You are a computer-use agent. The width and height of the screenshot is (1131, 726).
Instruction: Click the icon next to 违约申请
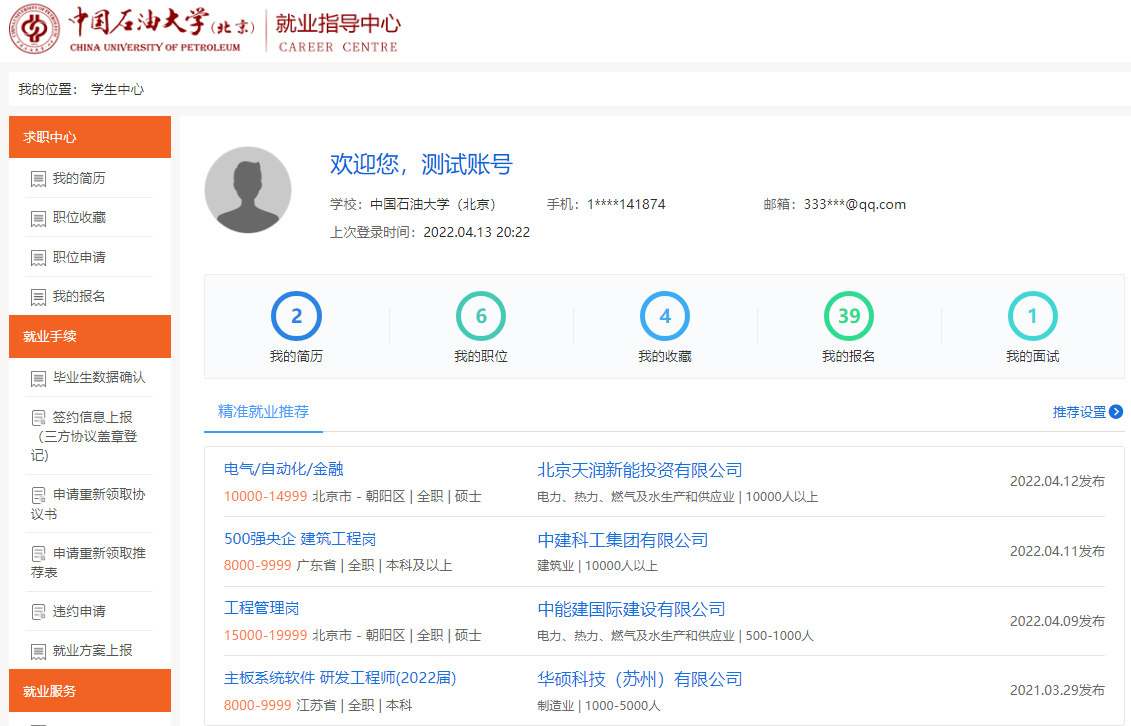(38, 612)
